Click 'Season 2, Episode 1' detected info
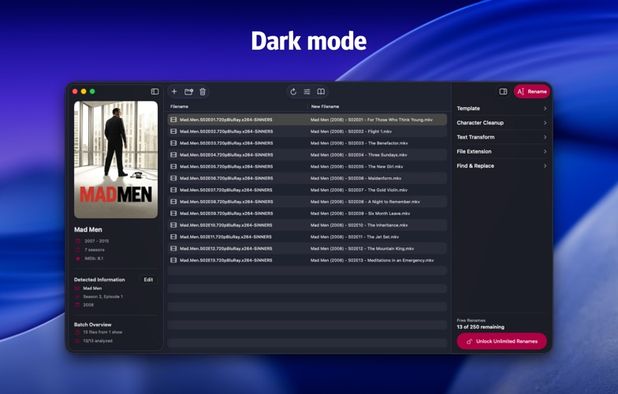The width and height of the screenshot is (618, 394). (x=103, y=296)
